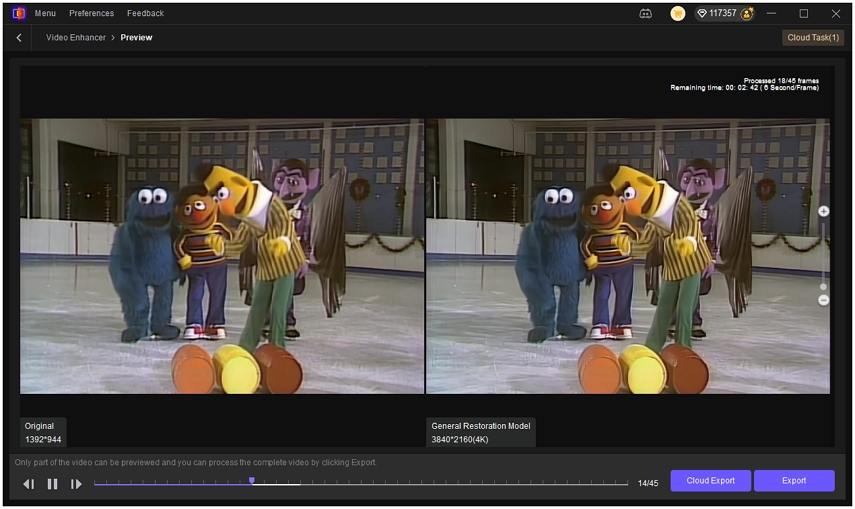Click the processed frames status text
Screen dimensions: 855x509
pyautogui.click(x=781, y=80)
